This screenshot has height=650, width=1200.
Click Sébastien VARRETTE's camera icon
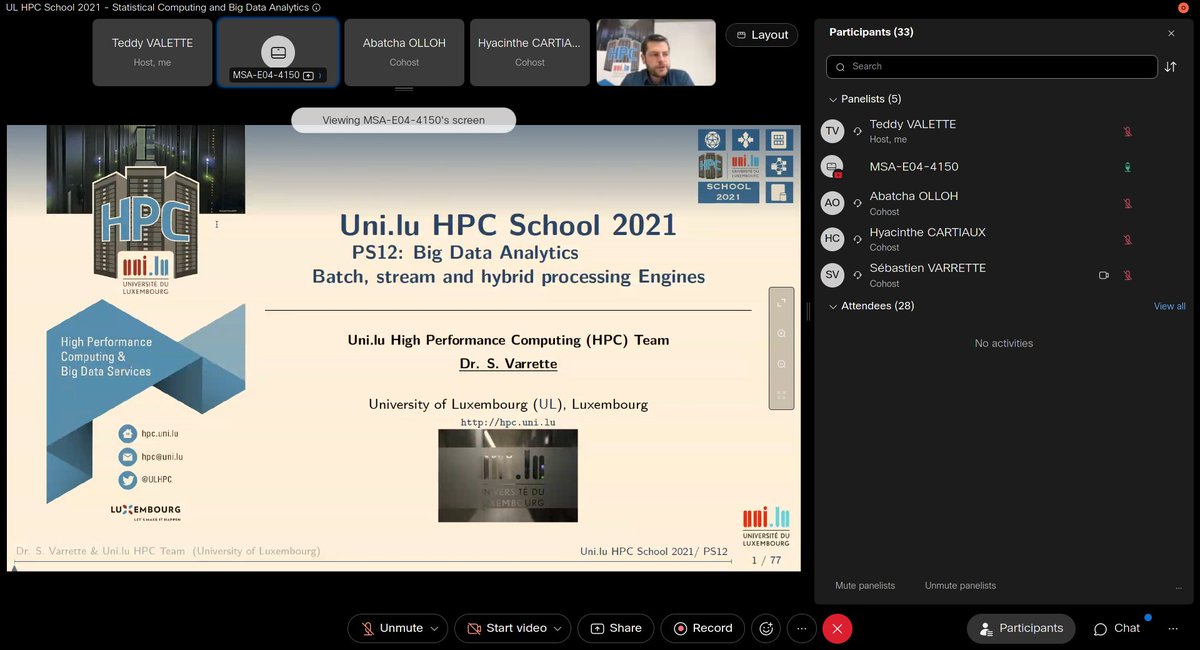[x=1104, y=275]
